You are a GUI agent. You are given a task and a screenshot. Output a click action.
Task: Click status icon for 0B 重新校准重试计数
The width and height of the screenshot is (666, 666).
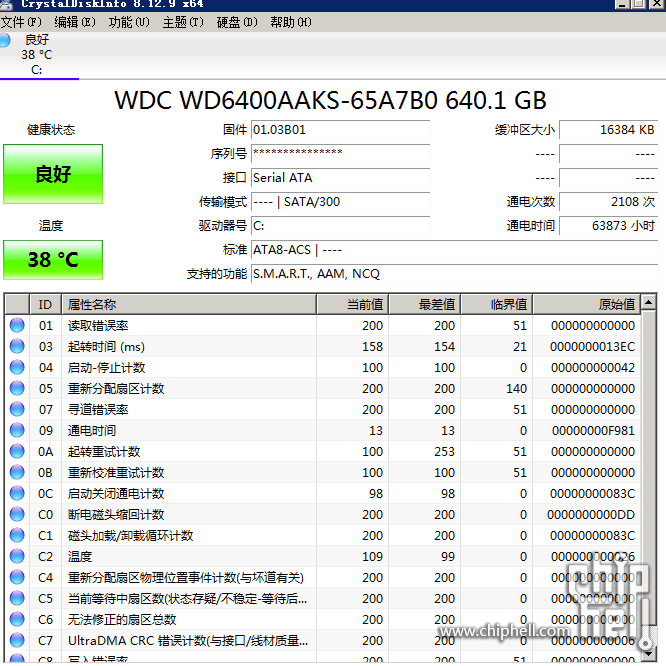click(x=17, y=472)
